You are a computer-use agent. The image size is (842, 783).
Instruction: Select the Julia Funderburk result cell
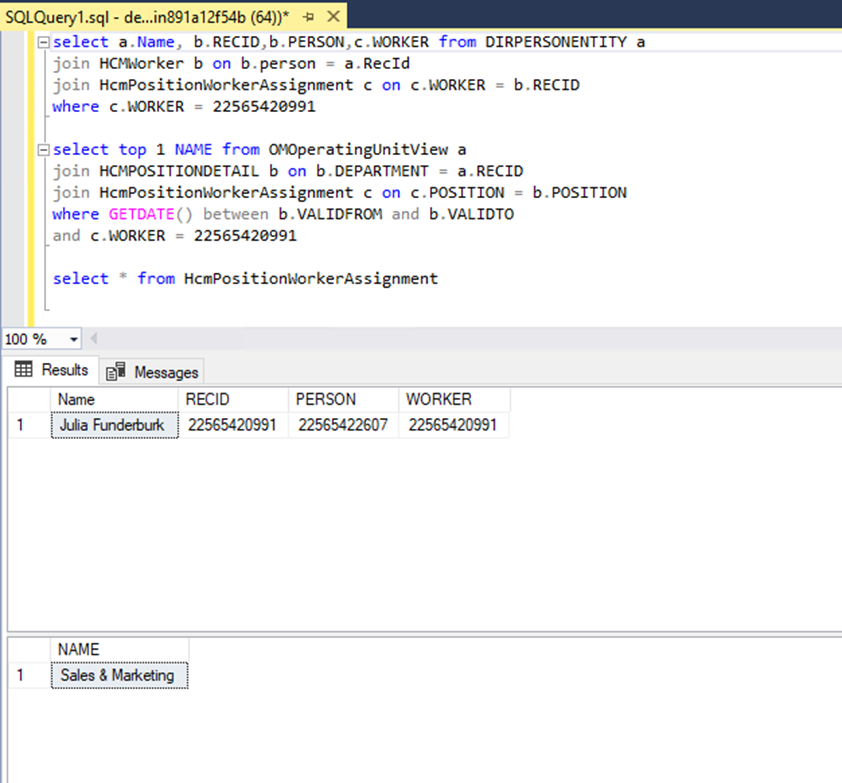click(113, 425)
